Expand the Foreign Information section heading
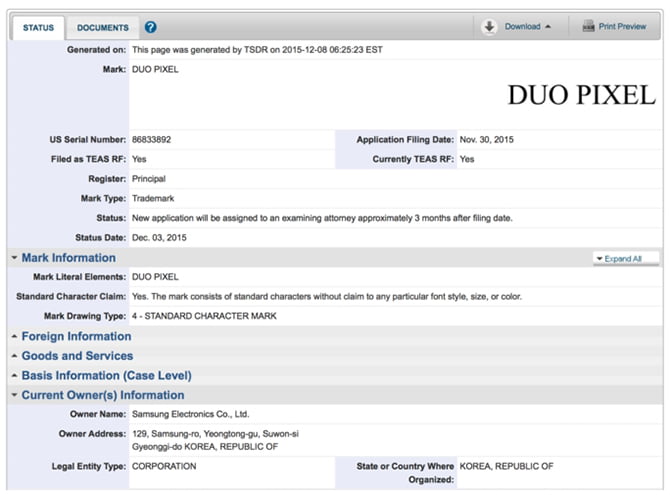670x495 pixels. click(76, 337)
